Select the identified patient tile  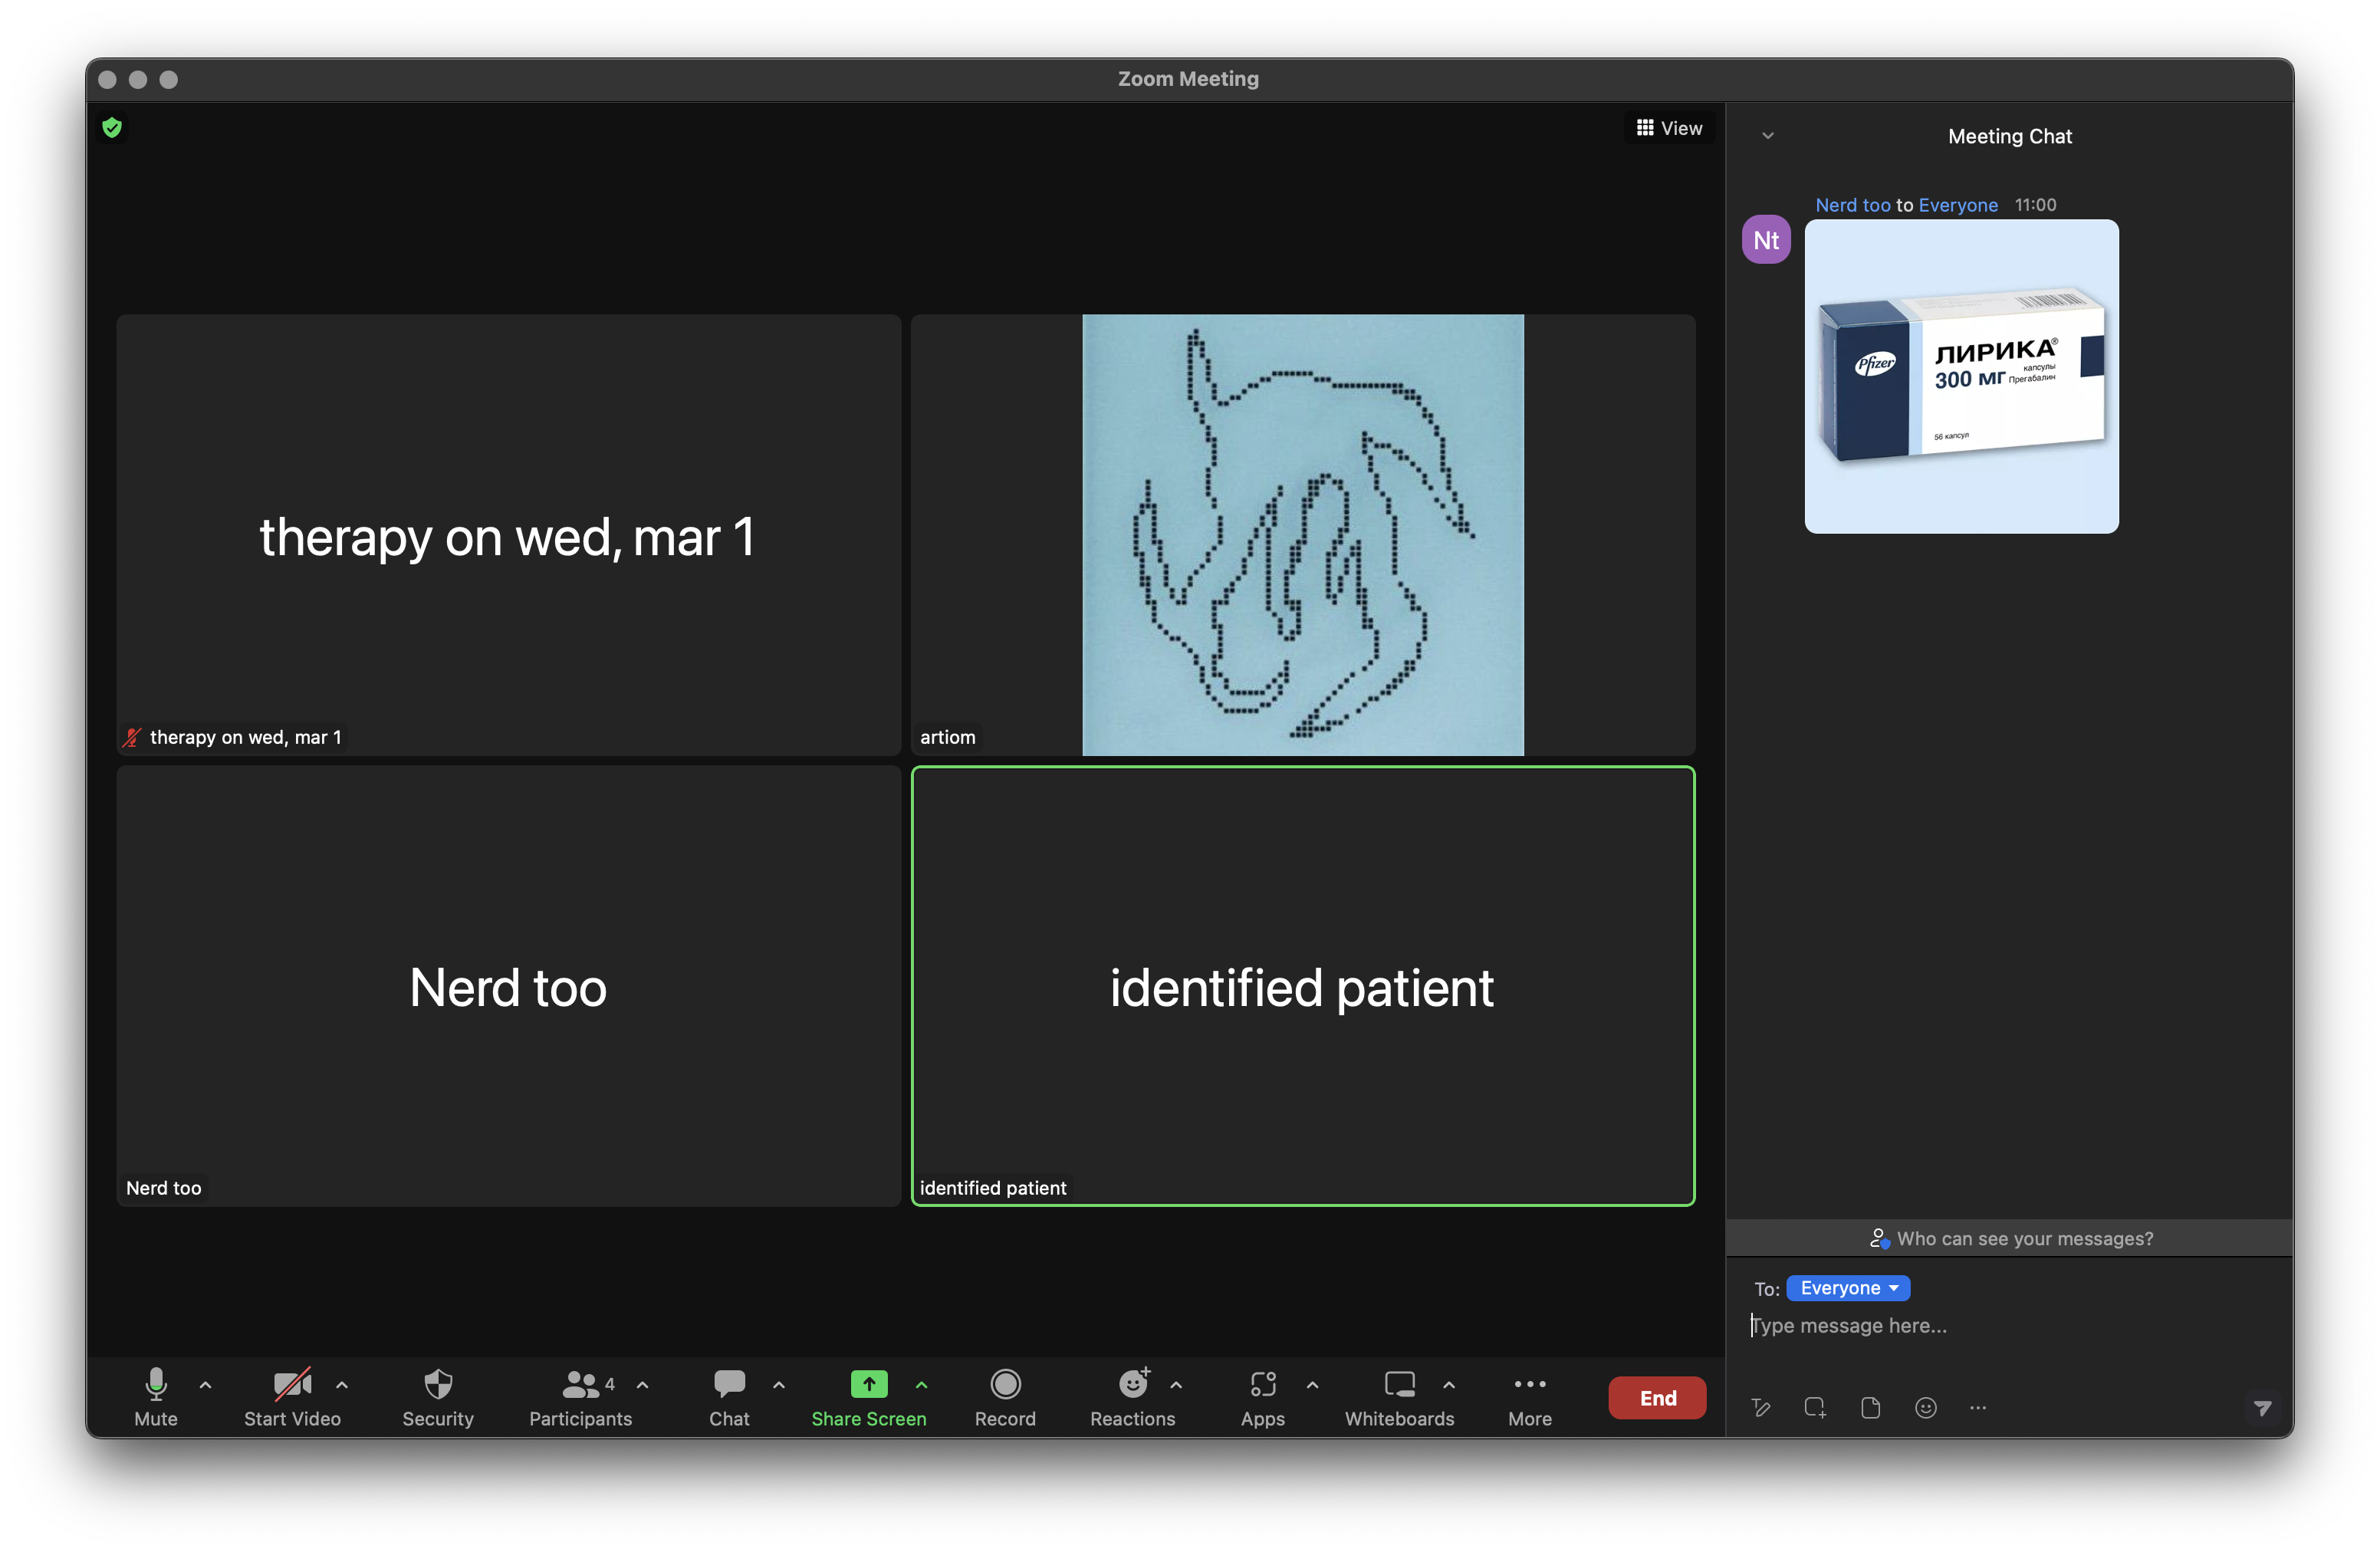pyautogui.click(x=1303, y=986)
